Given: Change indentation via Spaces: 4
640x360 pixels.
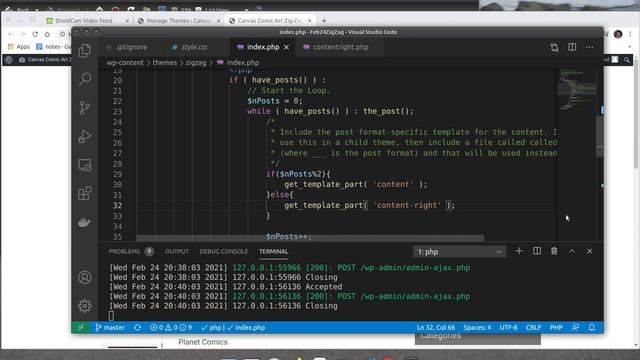Looking at the screenshot, I should point(477,327).
